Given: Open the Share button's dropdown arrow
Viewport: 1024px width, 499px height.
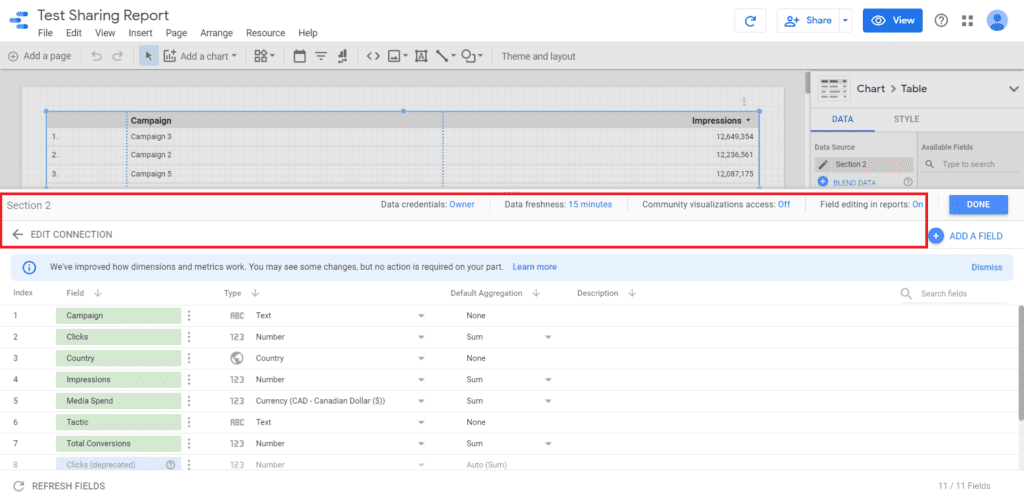Looking at the screenshot, I should [x=846, y=20].
